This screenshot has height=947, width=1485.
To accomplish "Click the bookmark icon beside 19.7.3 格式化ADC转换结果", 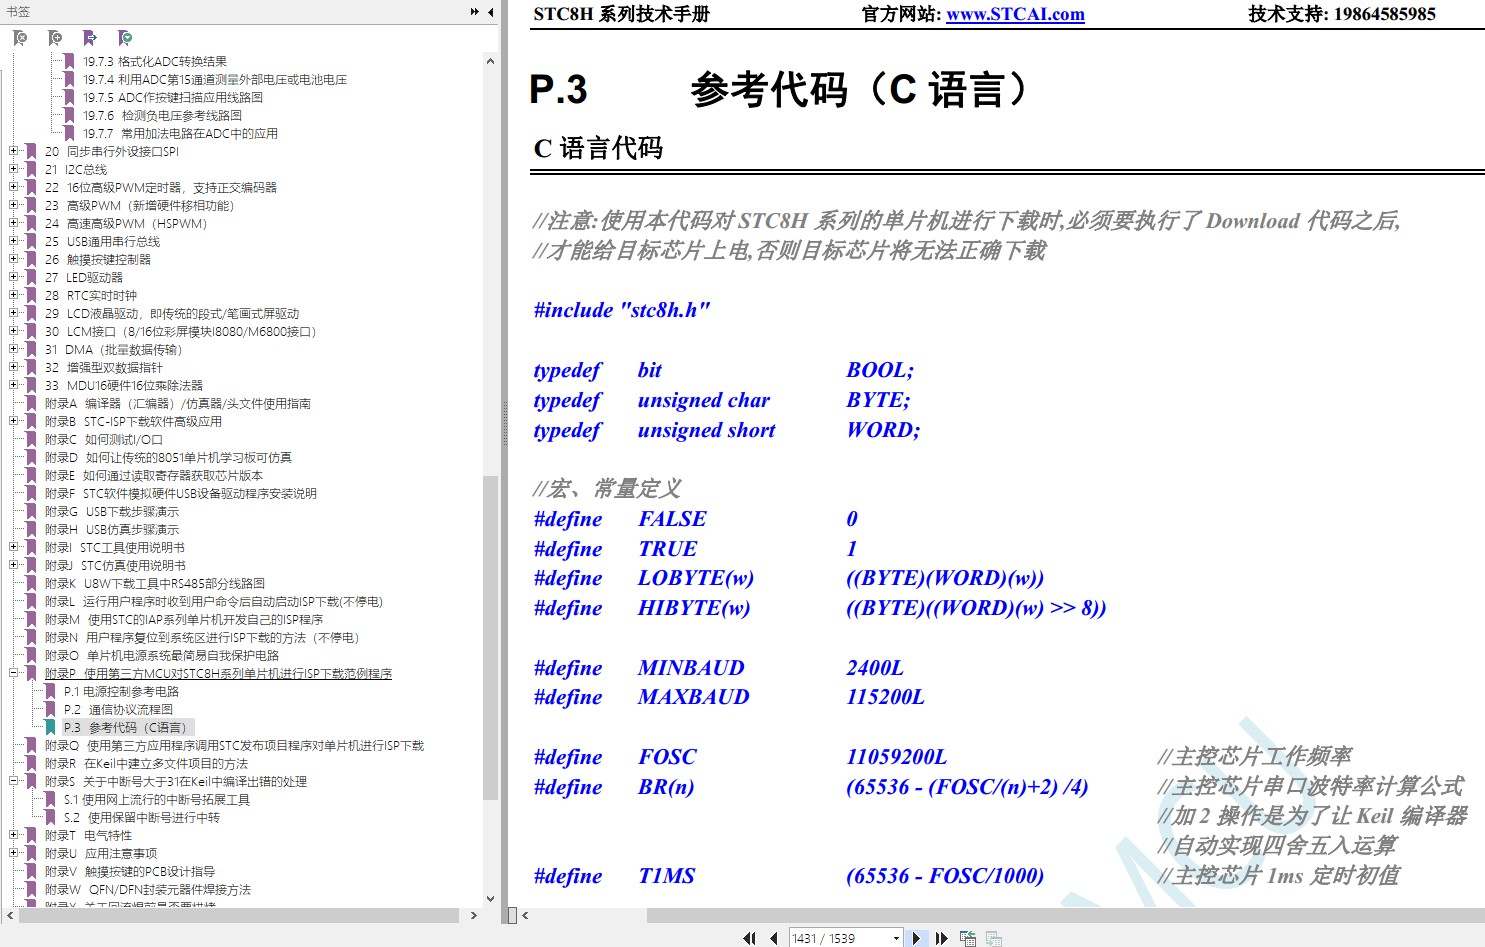I will click(x=69, y=61).
